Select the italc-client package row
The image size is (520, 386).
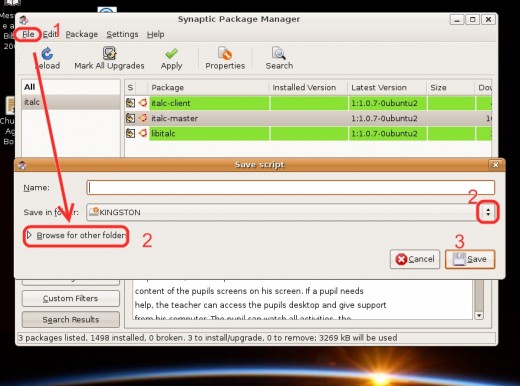pyautogui.click(x=308, y=103)
